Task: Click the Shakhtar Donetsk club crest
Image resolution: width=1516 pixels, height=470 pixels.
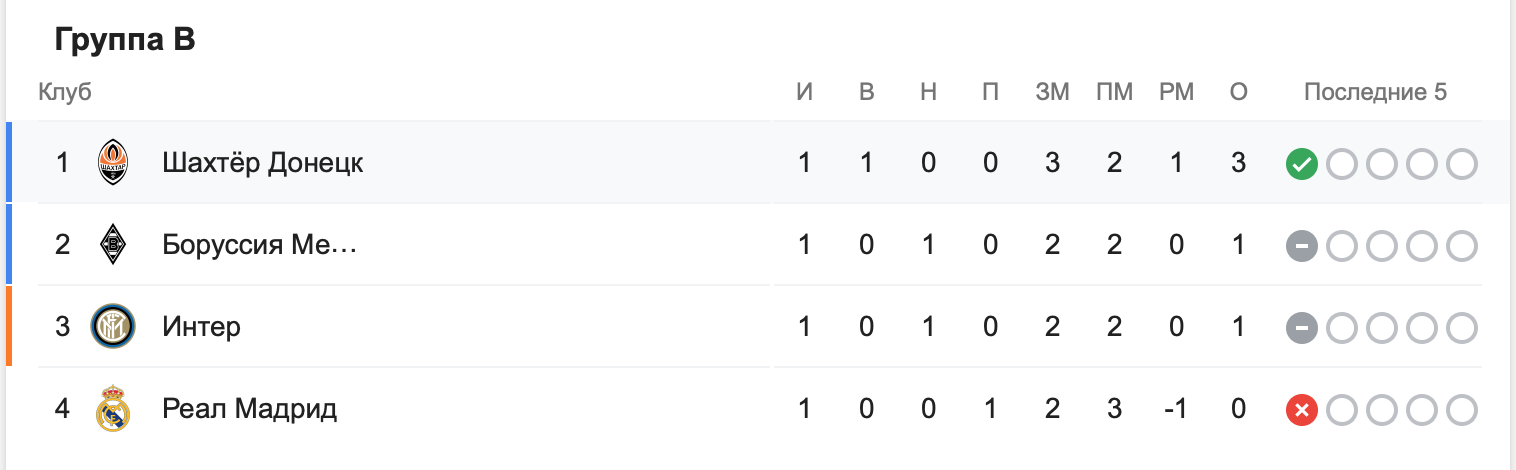Action: pos(113,163)
